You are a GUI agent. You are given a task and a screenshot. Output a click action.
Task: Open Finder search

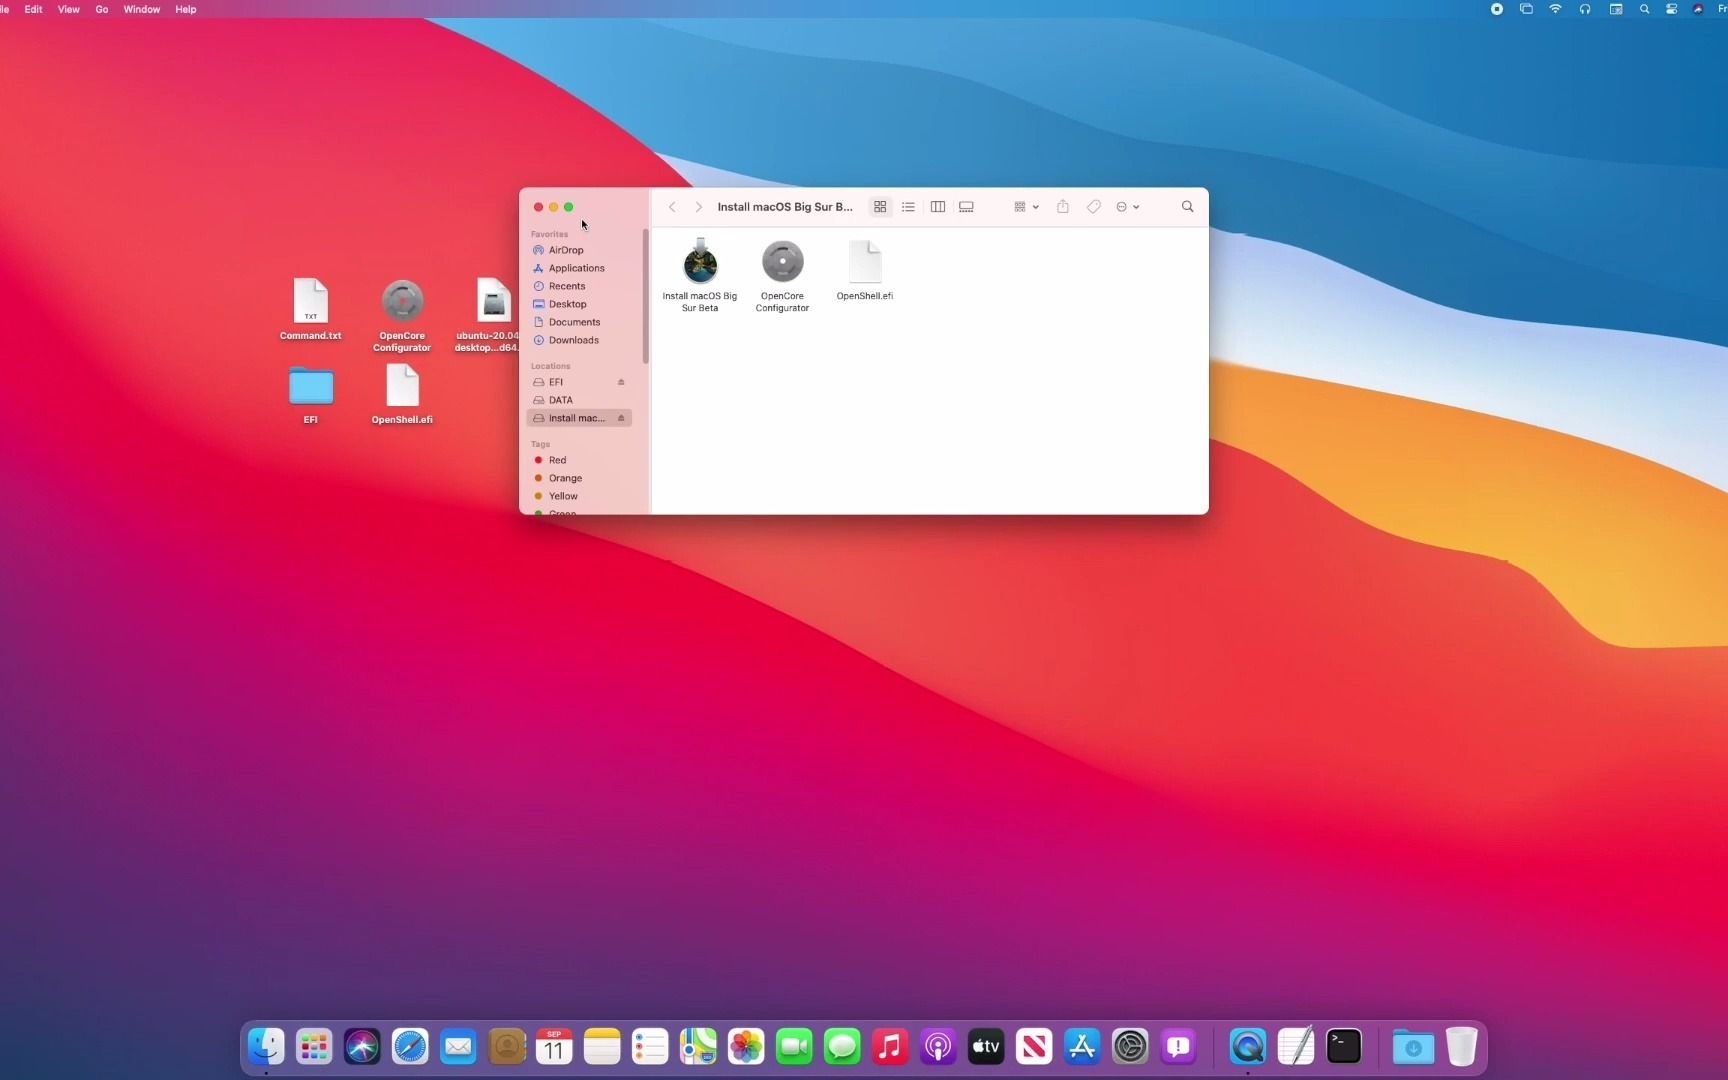(1187, 206)
